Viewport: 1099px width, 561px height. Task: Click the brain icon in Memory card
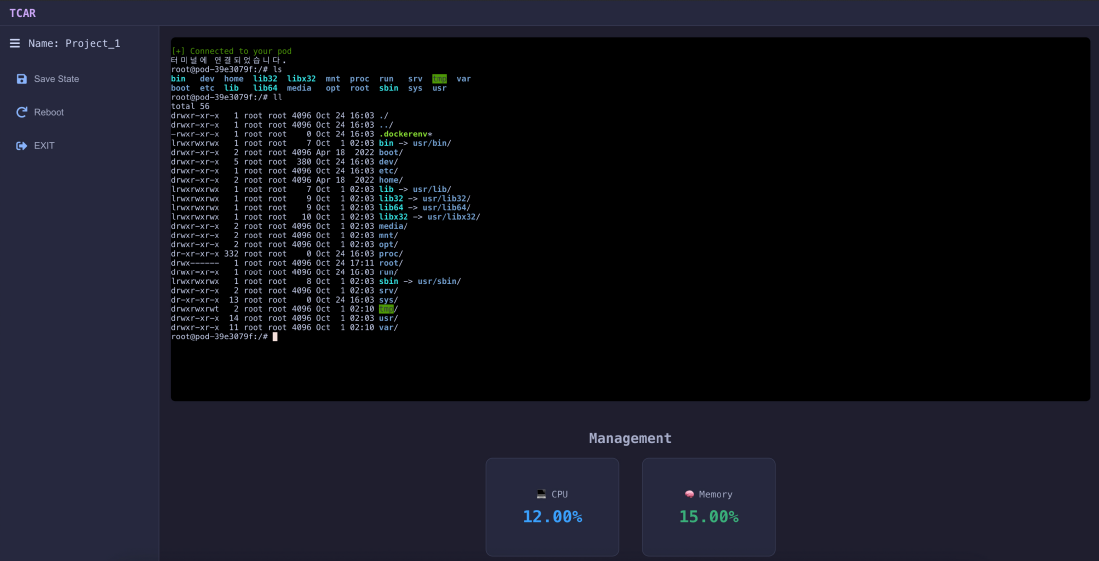690,494
